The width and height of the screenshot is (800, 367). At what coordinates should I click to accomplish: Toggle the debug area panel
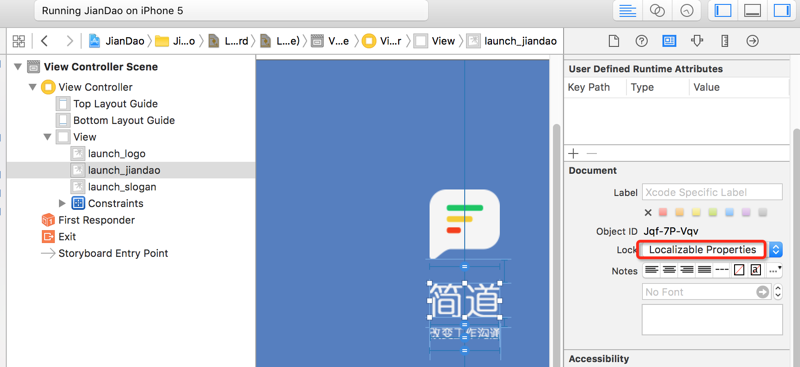coord(753,11)
